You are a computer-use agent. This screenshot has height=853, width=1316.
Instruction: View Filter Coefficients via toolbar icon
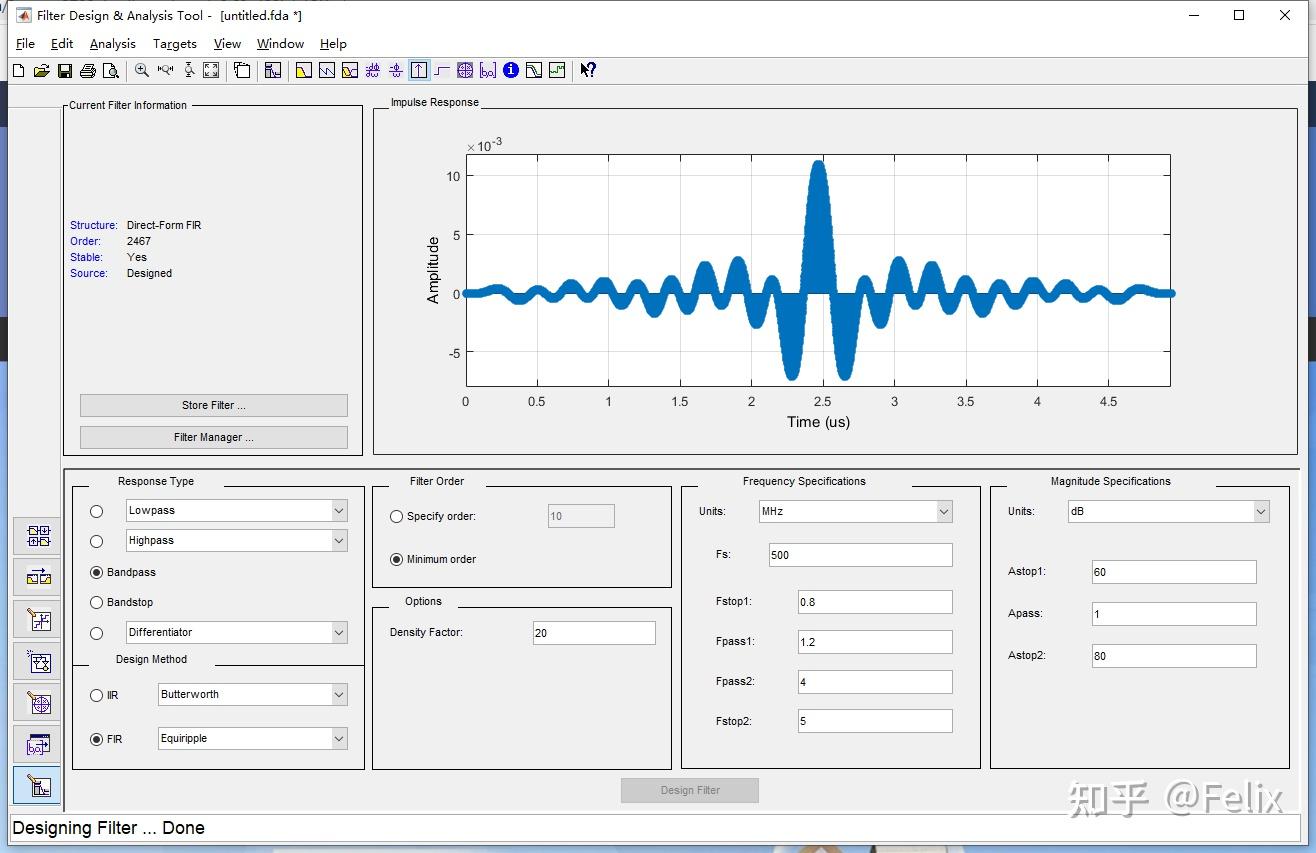[x=488, y=70]
